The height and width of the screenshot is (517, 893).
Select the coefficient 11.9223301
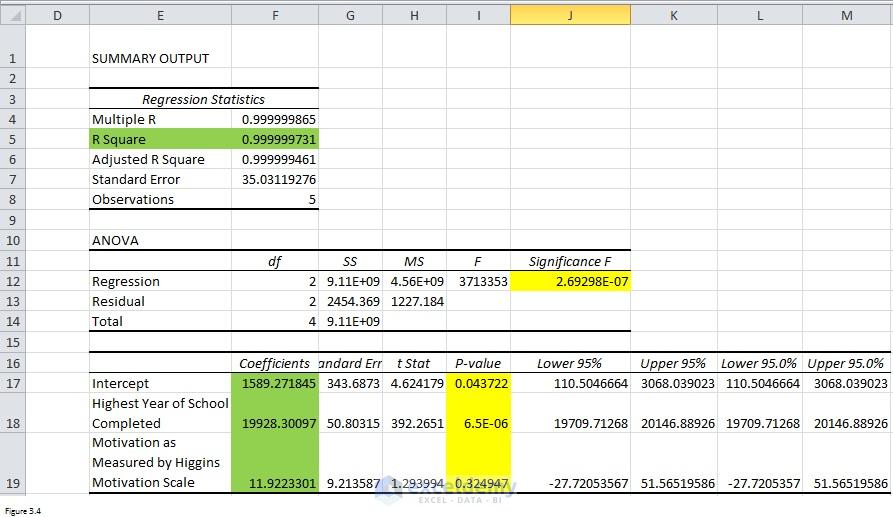275,463
